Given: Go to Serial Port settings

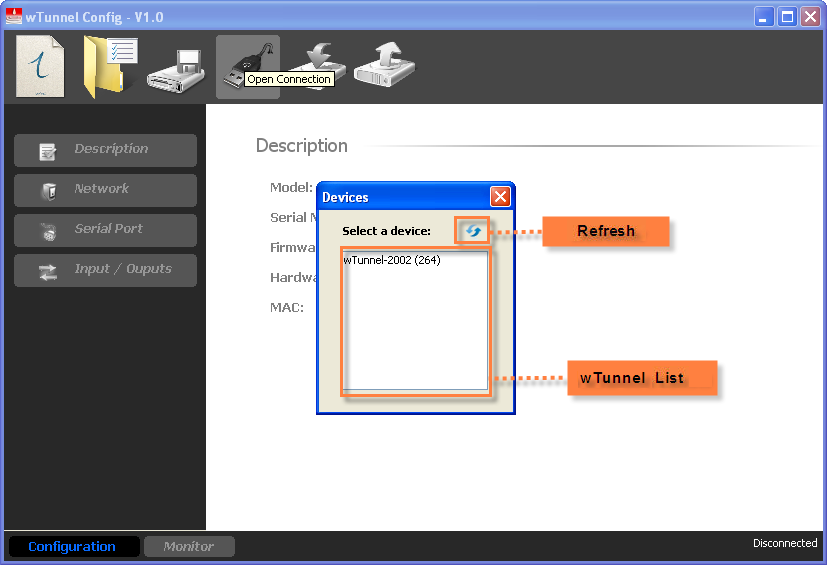Looking at the screenshot, I should [105, 230].
